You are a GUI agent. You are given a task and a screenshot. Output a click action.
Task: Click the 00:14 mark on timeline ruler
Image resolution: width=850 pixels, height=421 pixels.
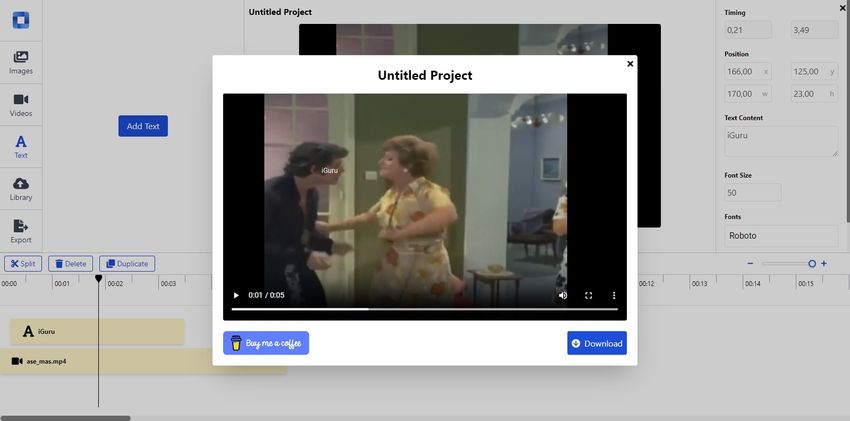coord(752,283)
